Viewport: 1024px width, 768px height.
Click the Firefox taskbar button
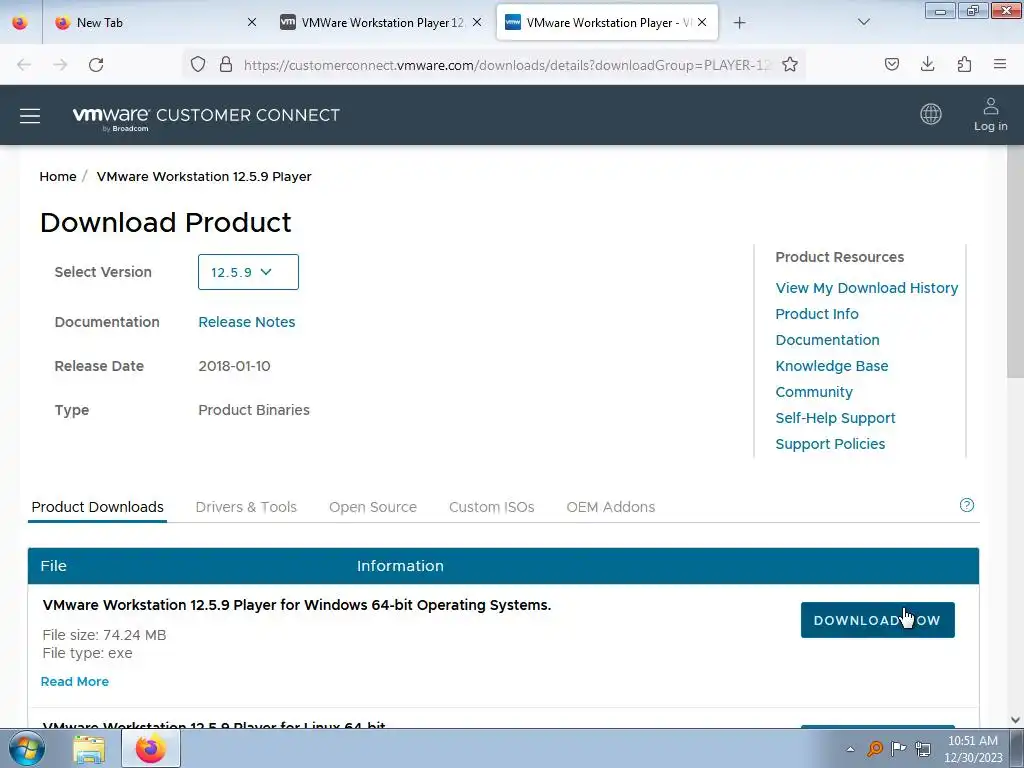(150, 748)
